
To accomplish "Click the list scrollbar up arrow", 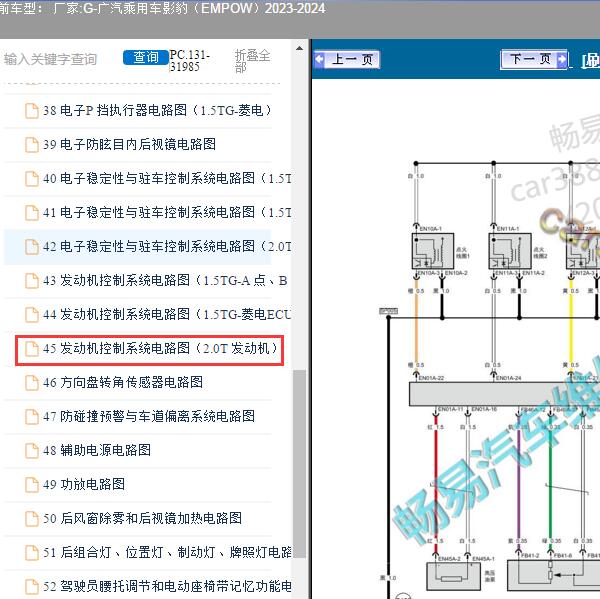I will (299, 49).
